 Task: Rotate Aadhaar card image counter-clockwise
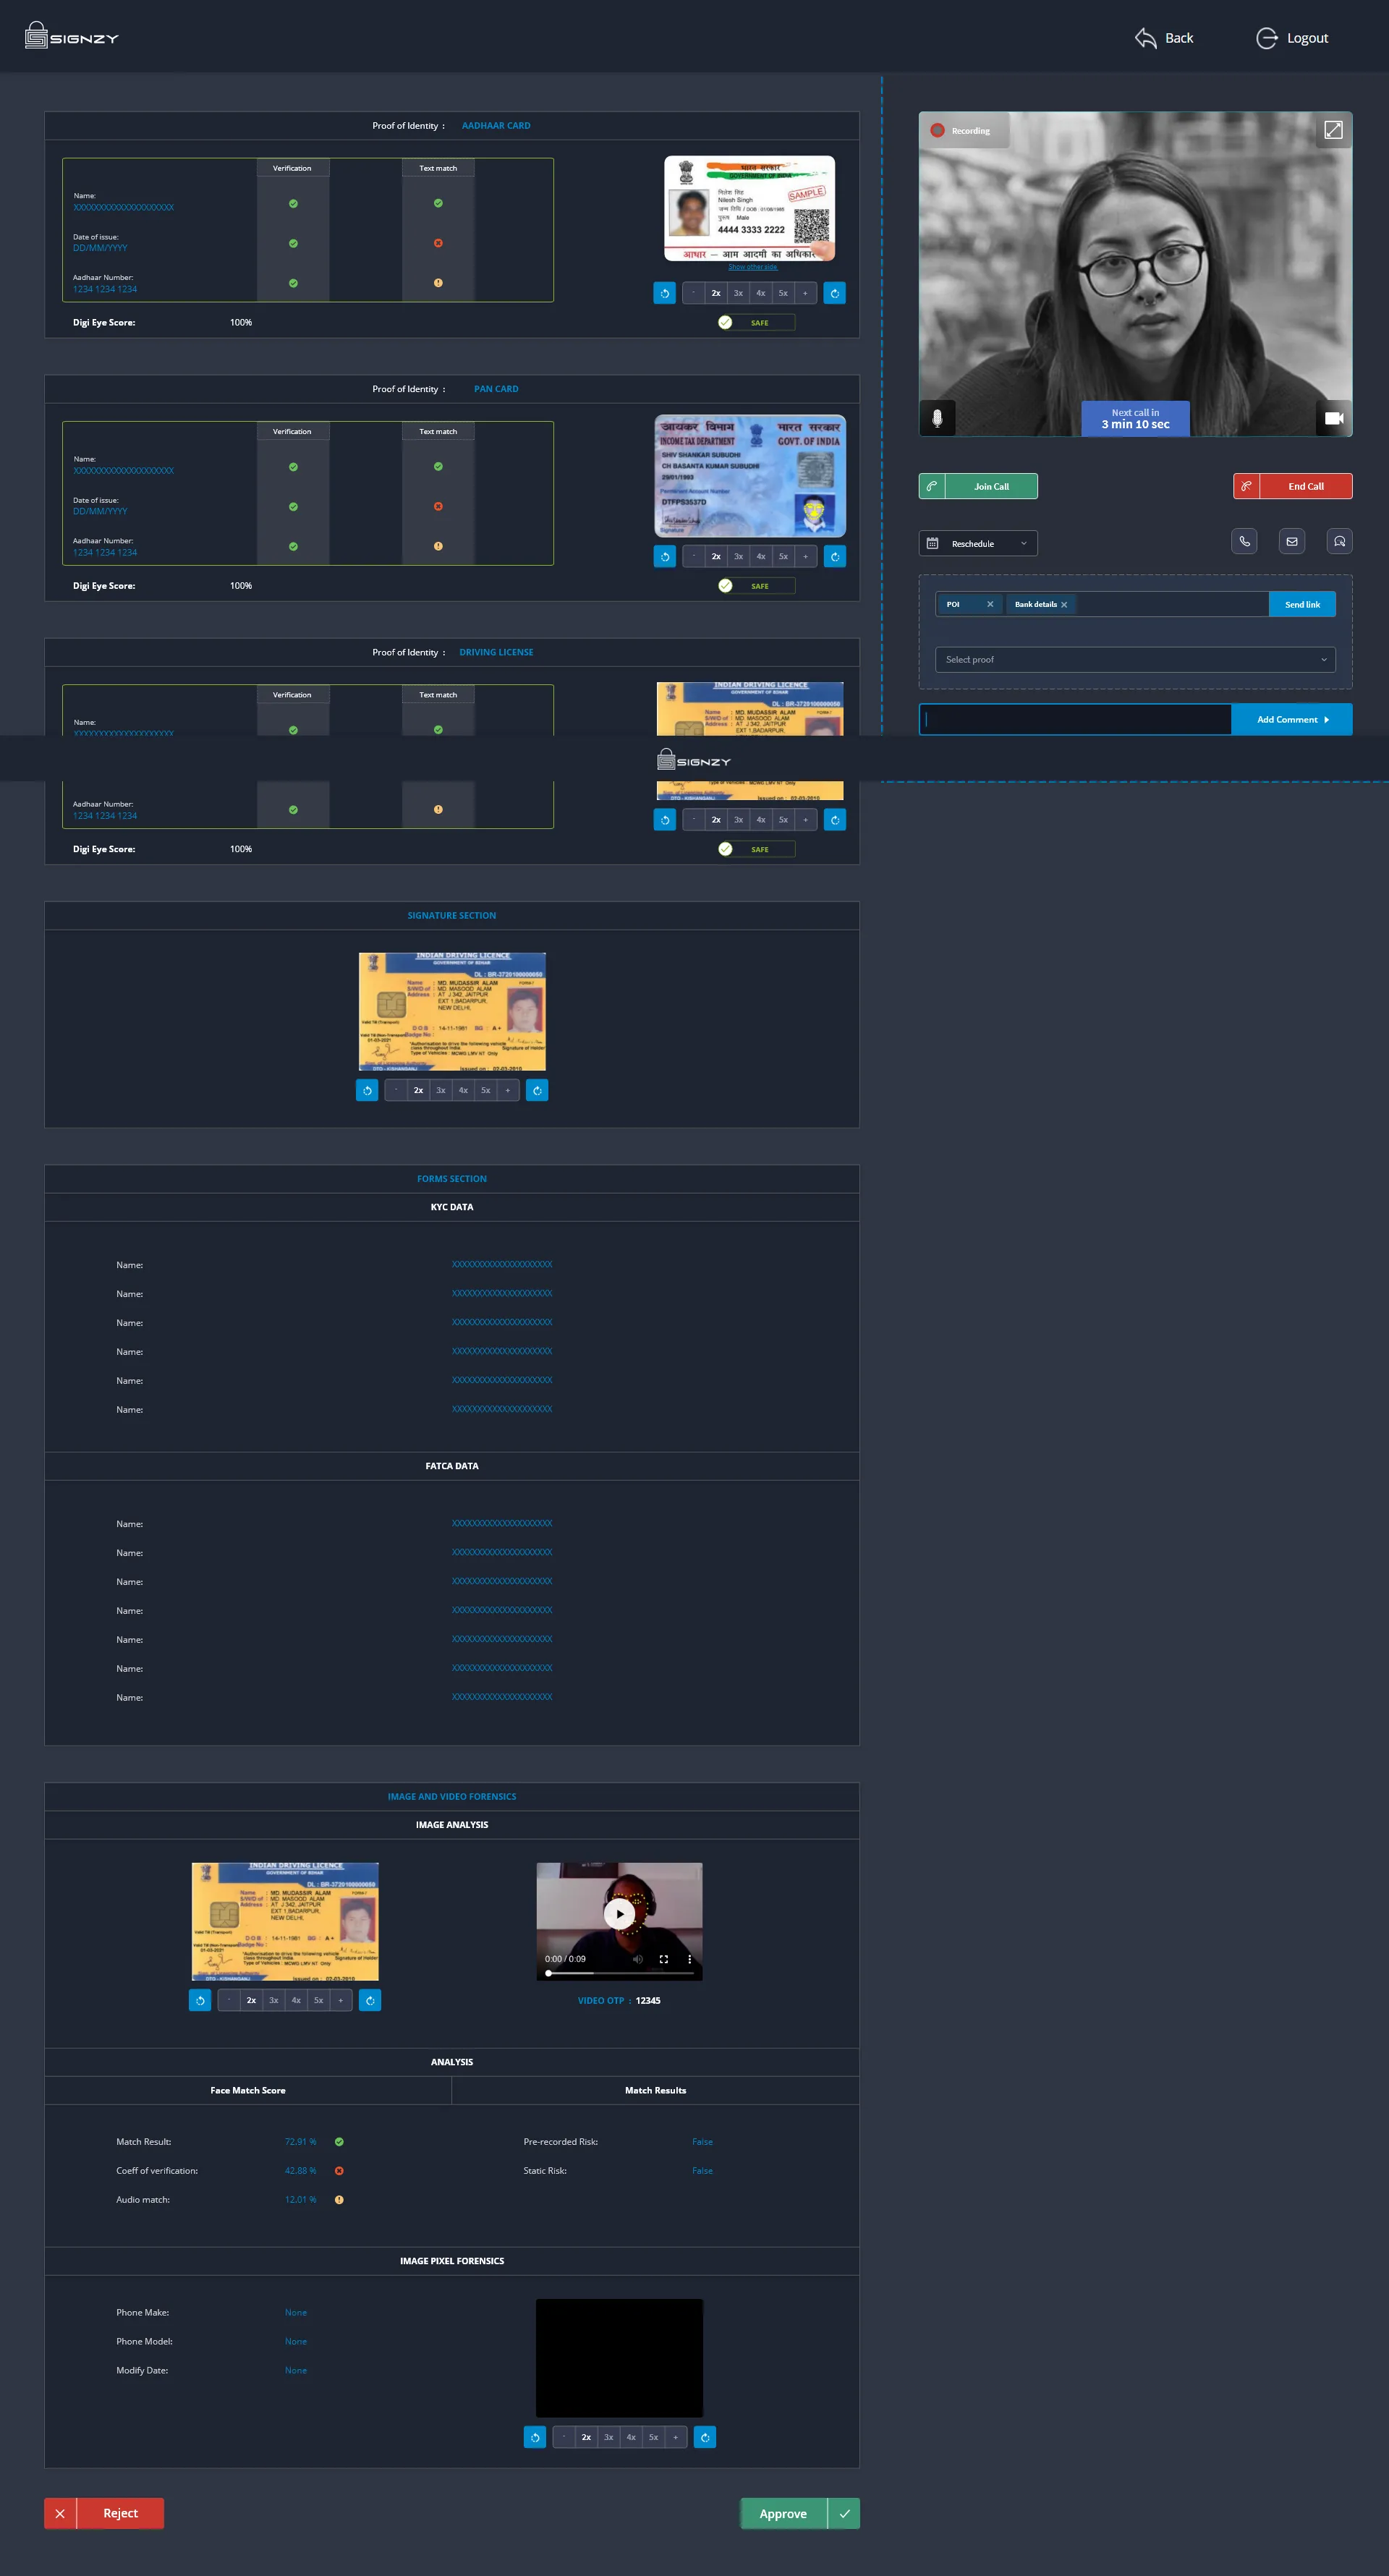click(664, 293)
